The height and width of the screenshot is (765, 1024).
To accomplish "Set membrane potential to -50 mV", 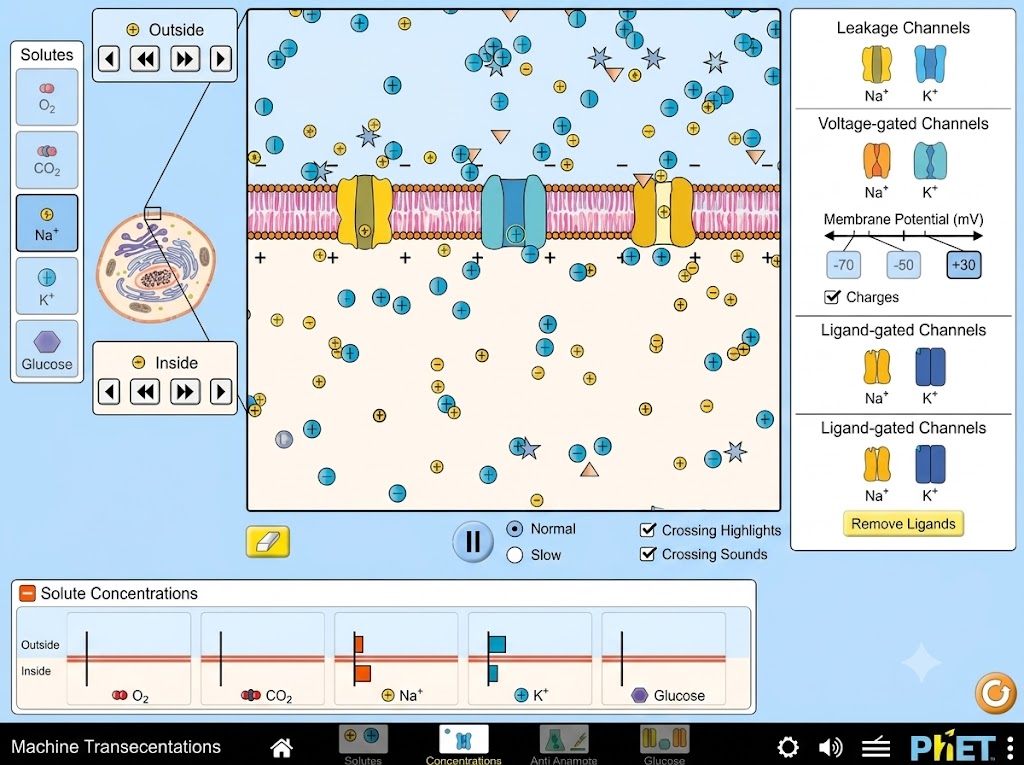I will (x=903, y=265).
